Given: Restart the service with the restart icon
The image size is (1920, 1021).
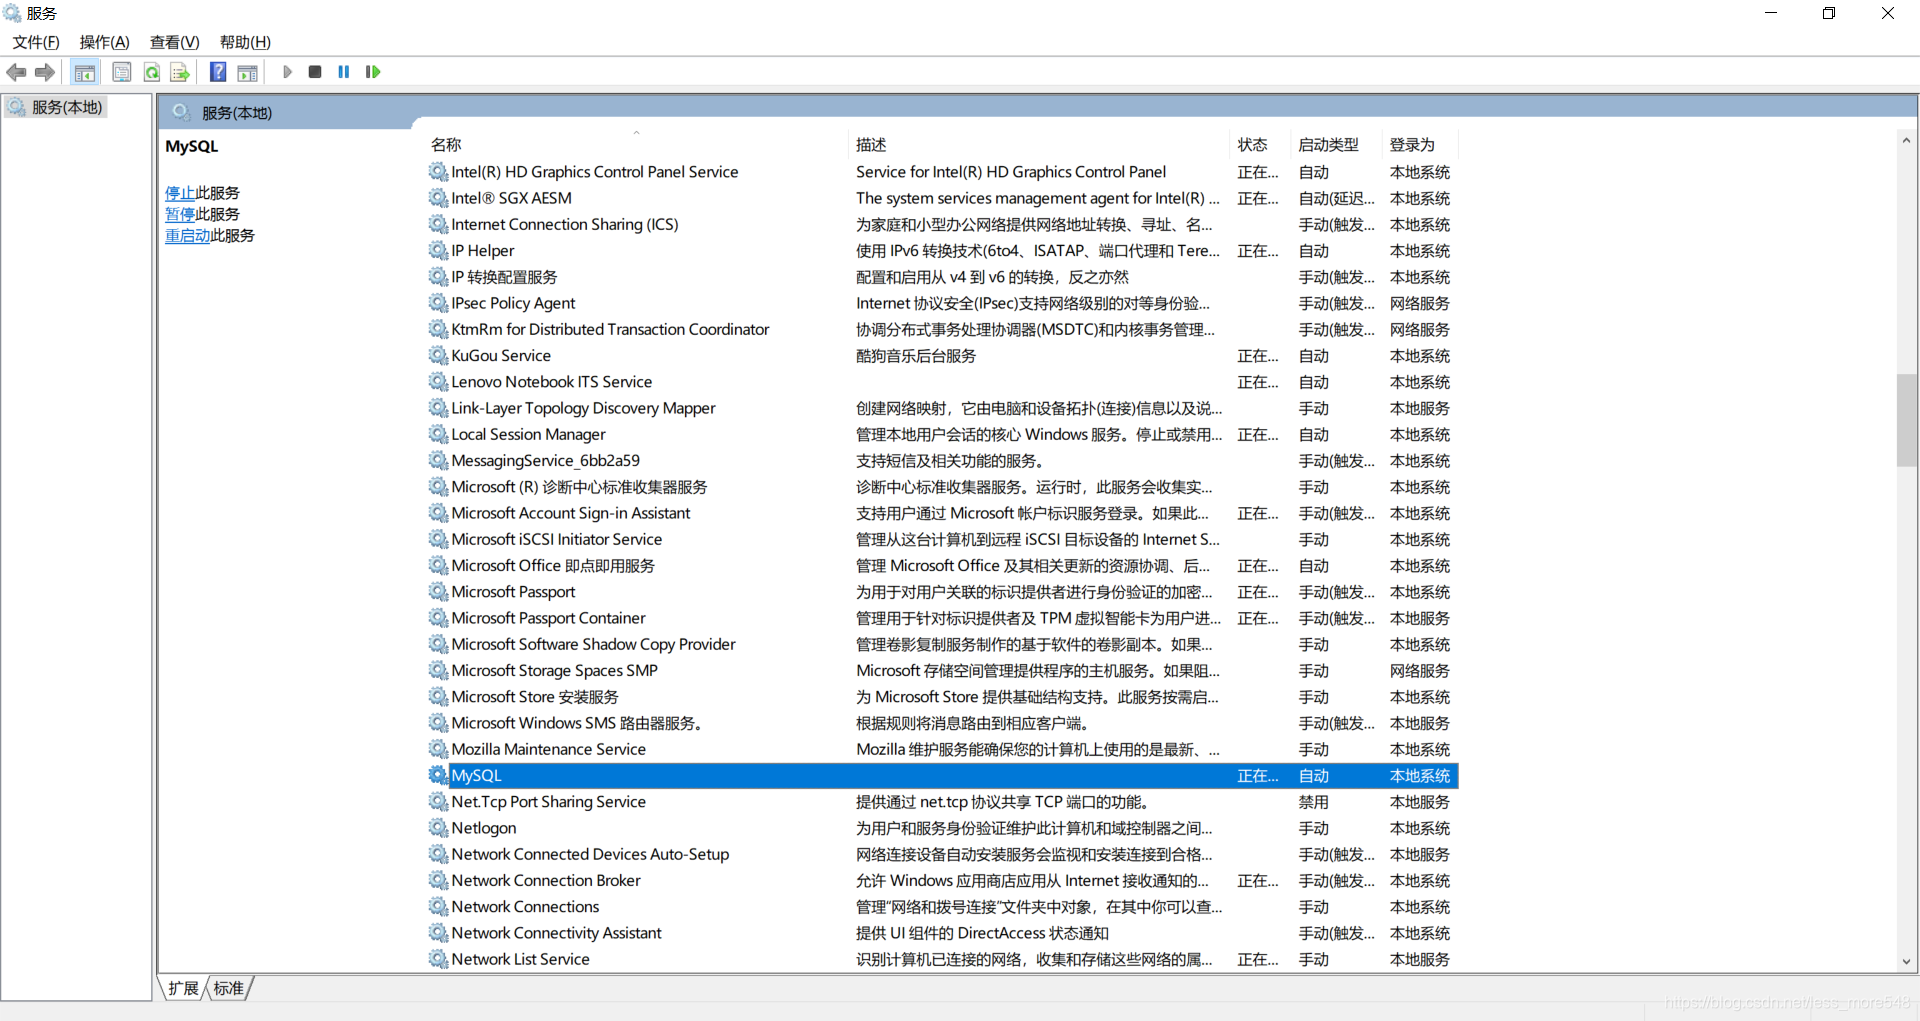Looking at the screenshot, I should pos(373,72).
